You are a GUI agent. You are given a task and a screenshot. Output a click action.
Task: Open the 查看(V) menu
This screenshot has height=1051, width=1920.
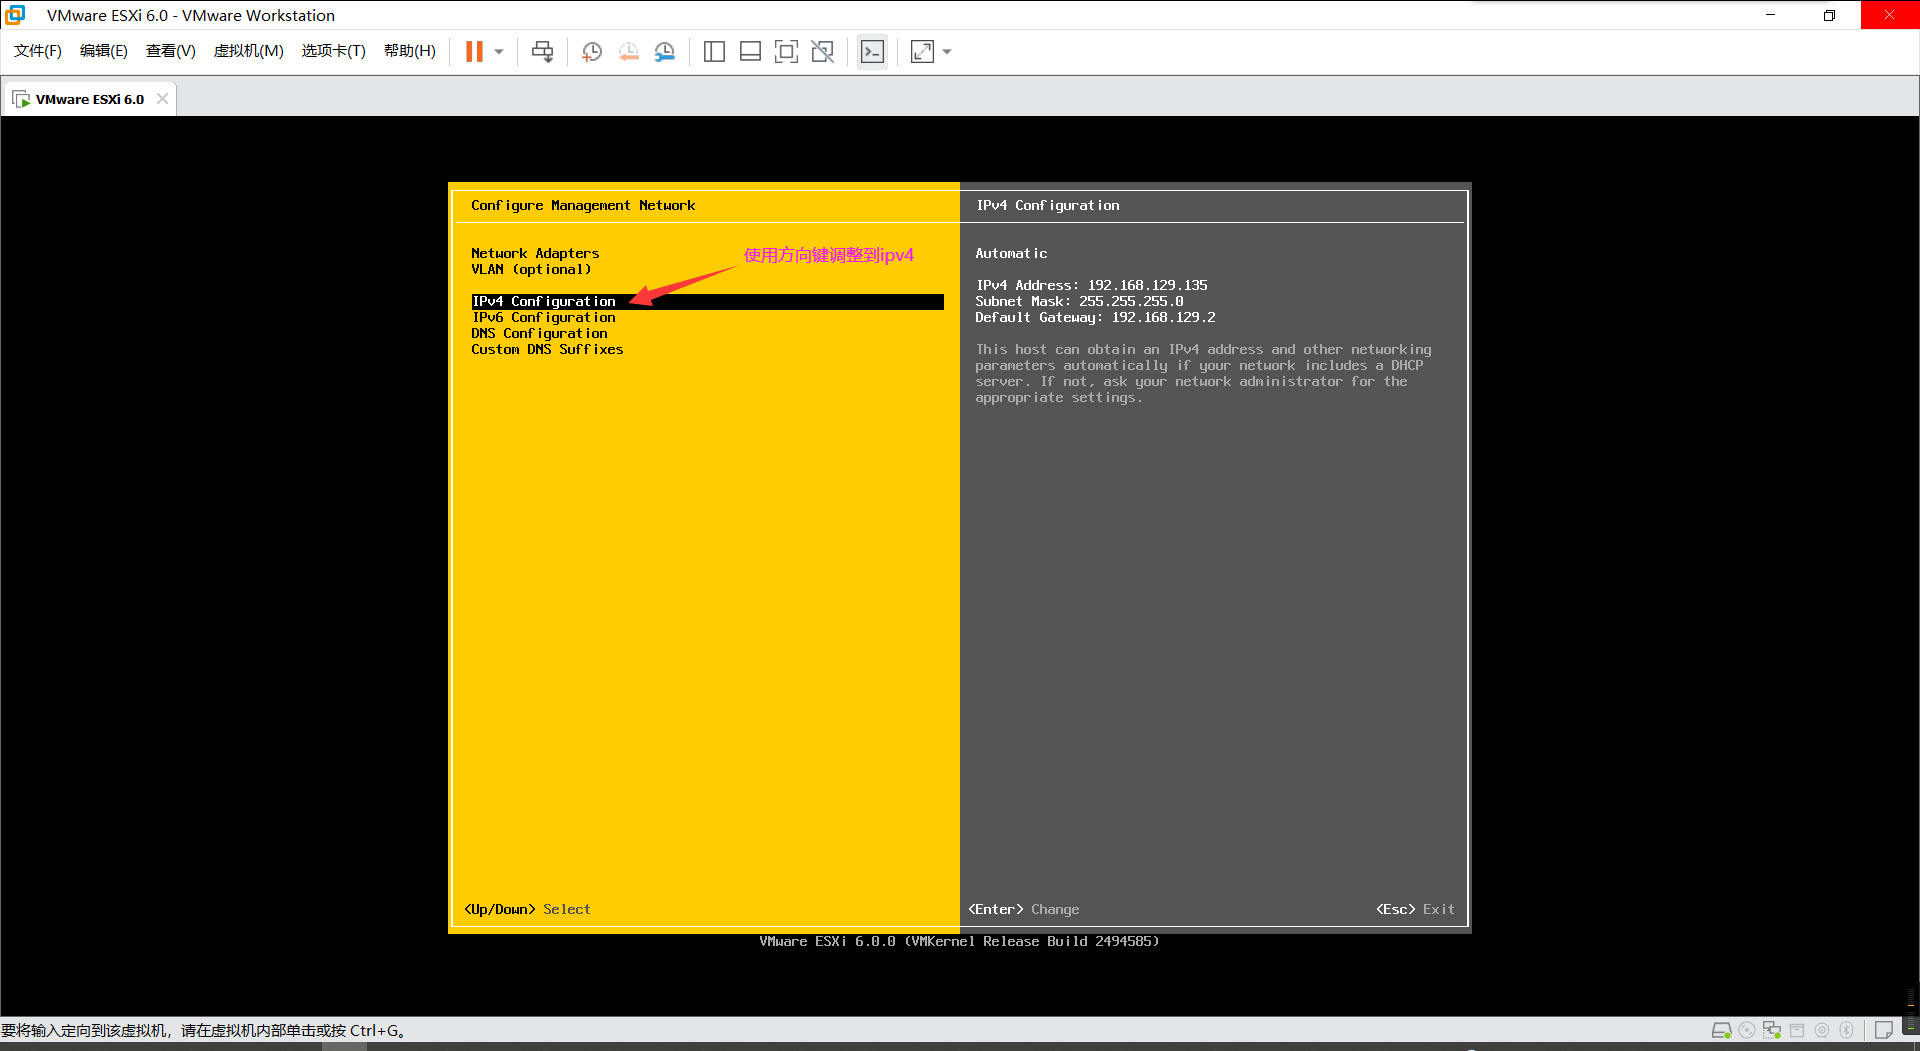(x=170, y=51)
